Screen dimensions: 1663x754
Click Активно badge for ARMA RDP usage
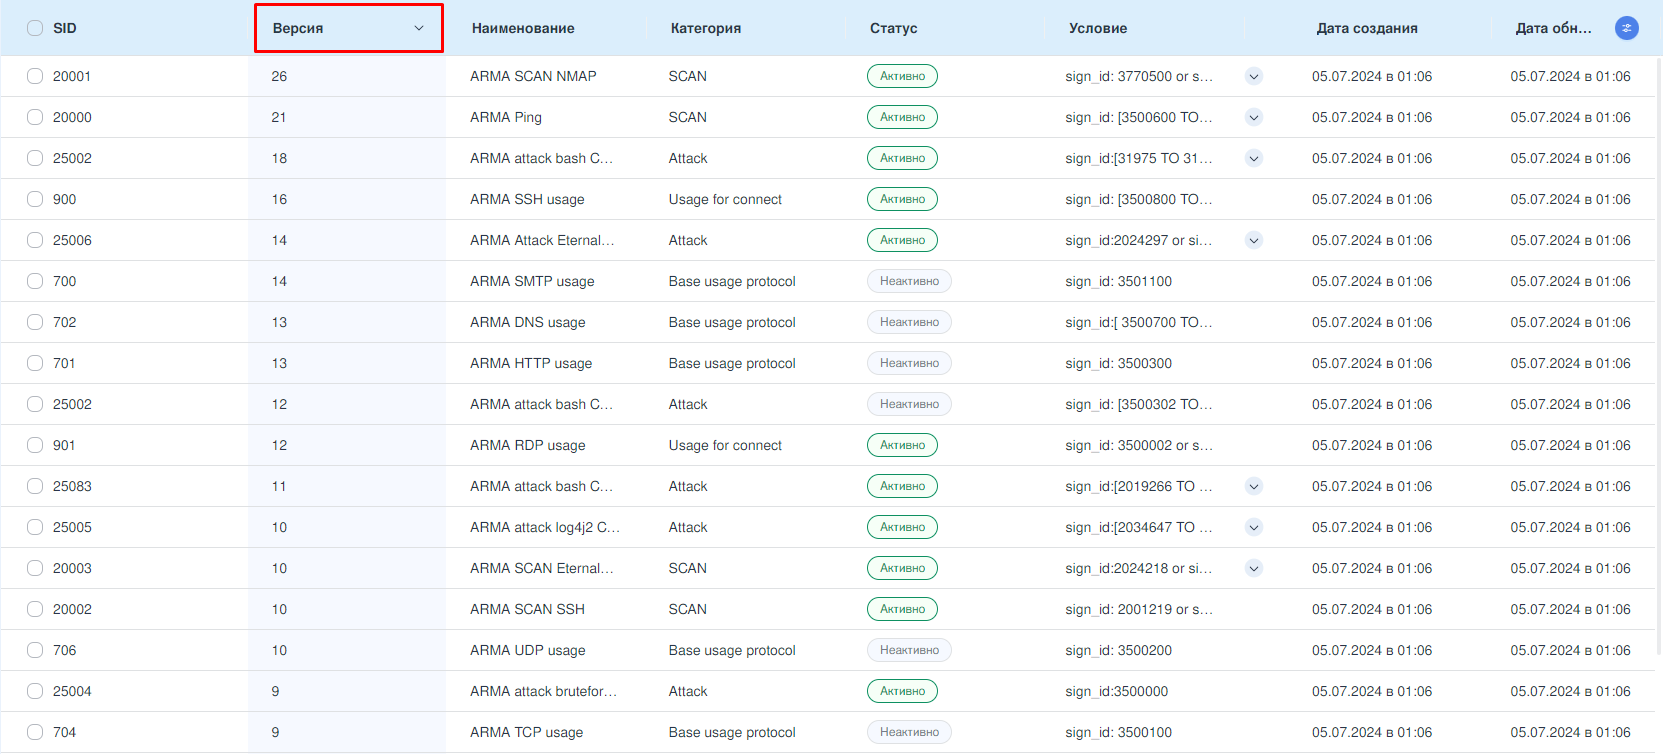(902, 445)
